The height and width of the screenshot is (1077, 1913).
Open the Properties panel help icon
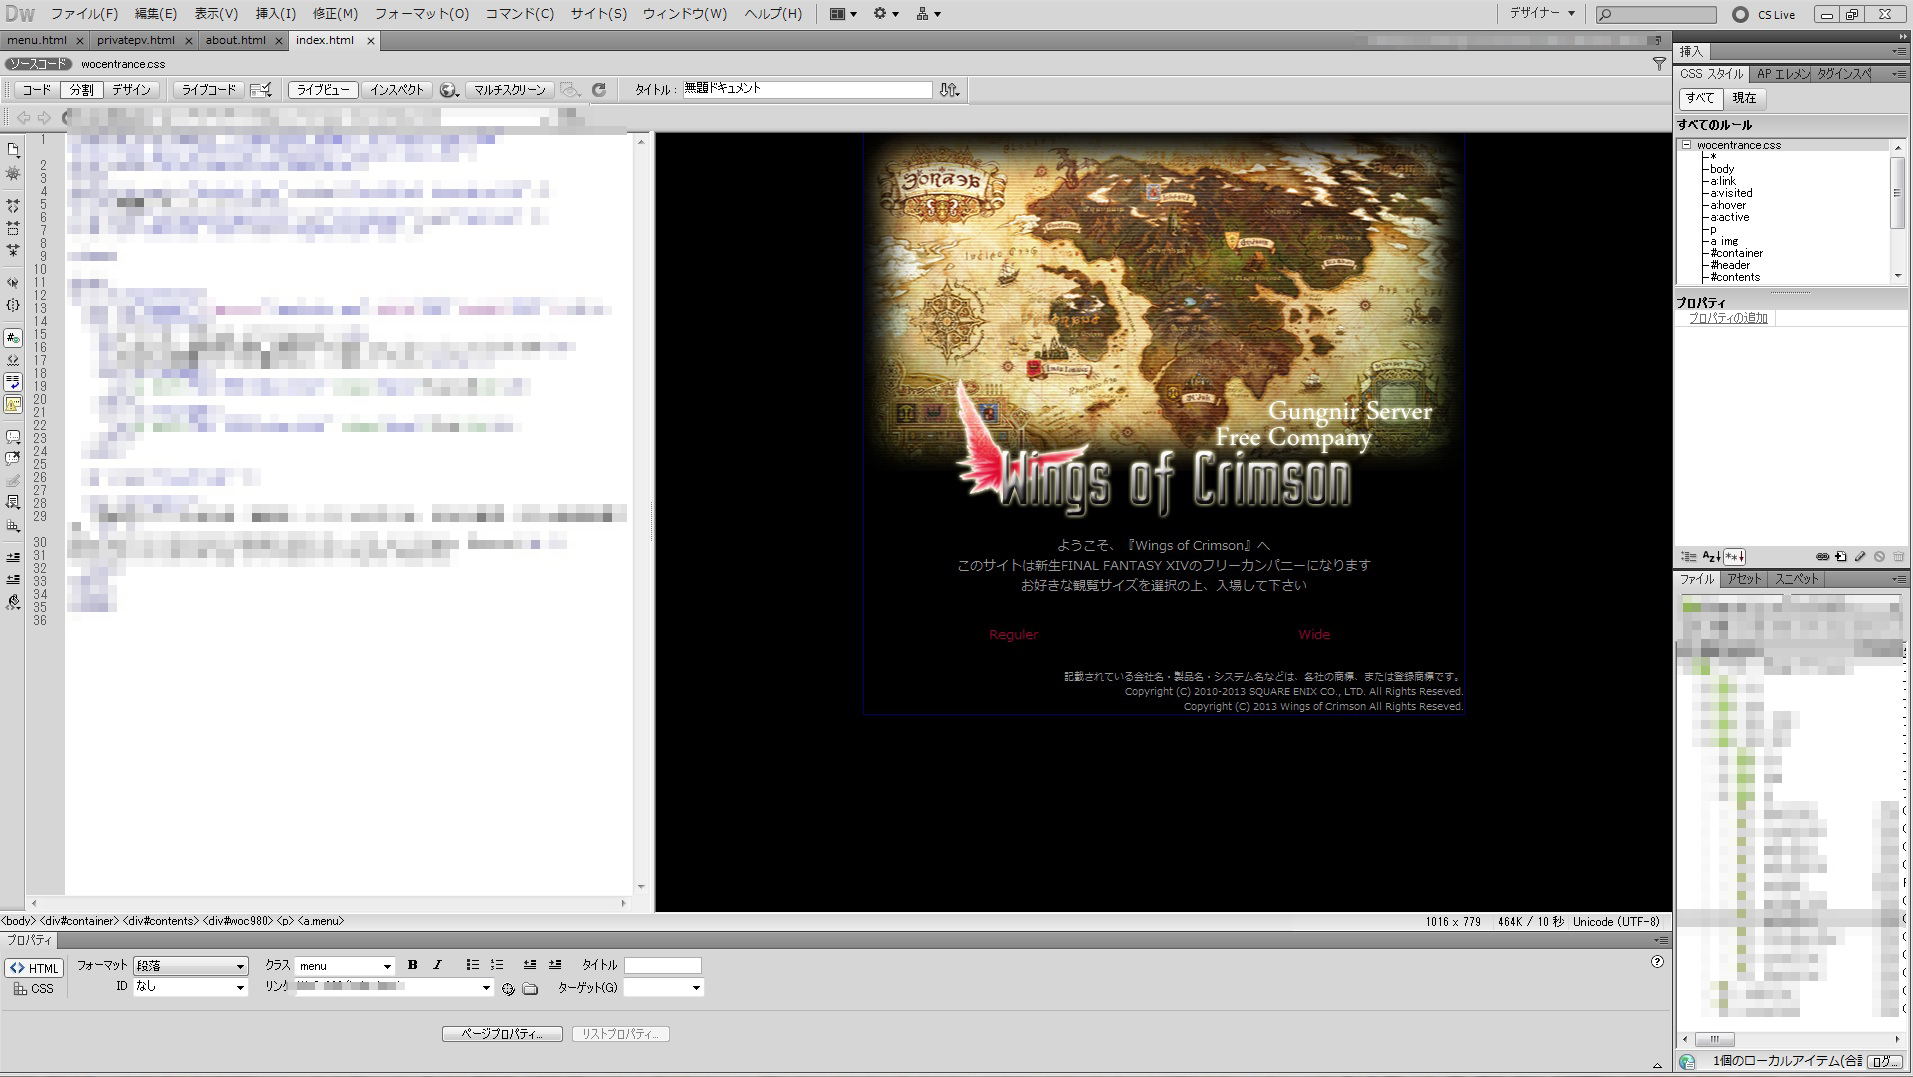pos(1657,962)
